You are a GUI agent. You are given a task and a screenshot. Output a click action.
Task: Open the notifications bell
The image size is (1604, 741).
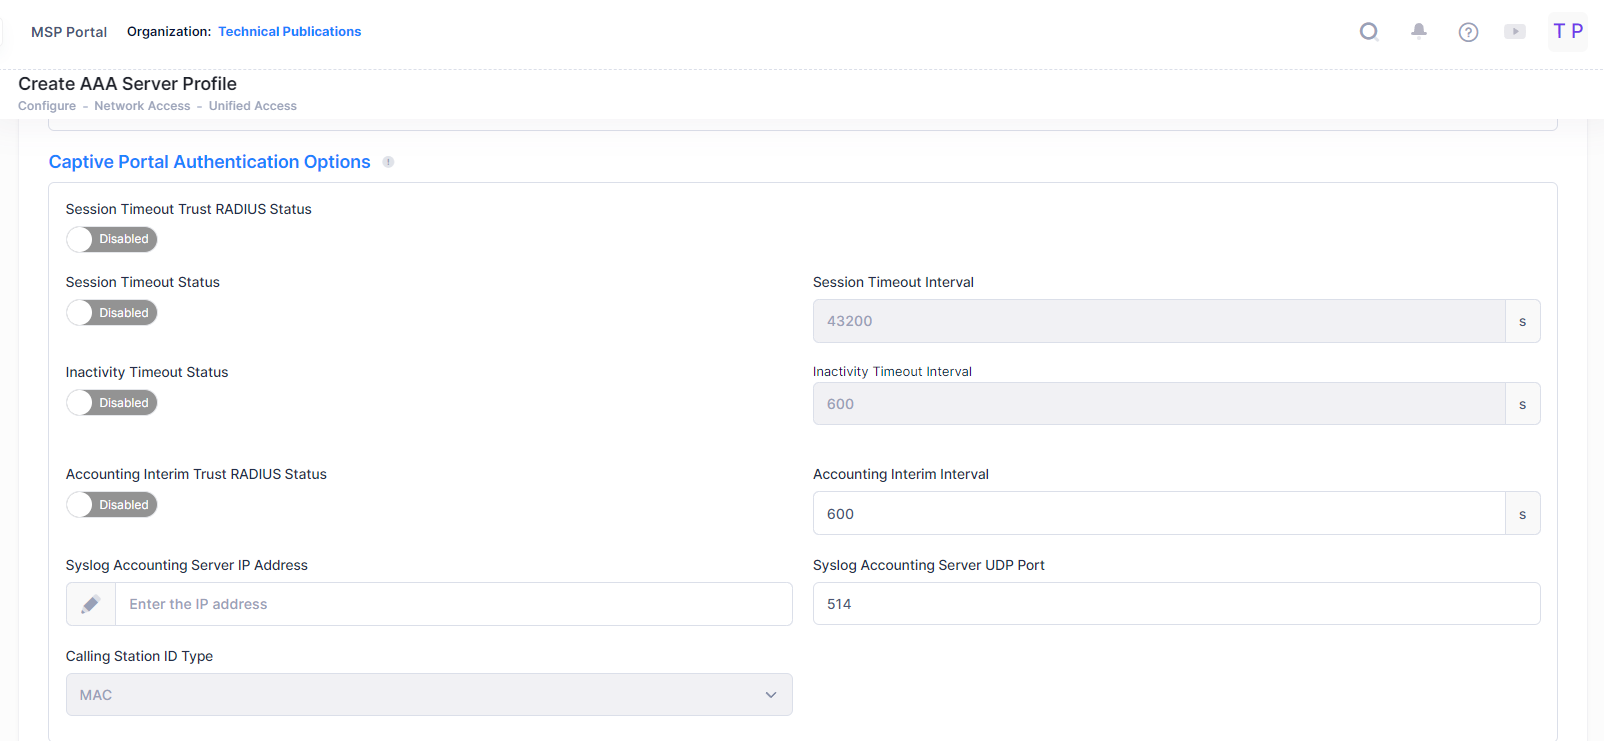(1418, 32)
